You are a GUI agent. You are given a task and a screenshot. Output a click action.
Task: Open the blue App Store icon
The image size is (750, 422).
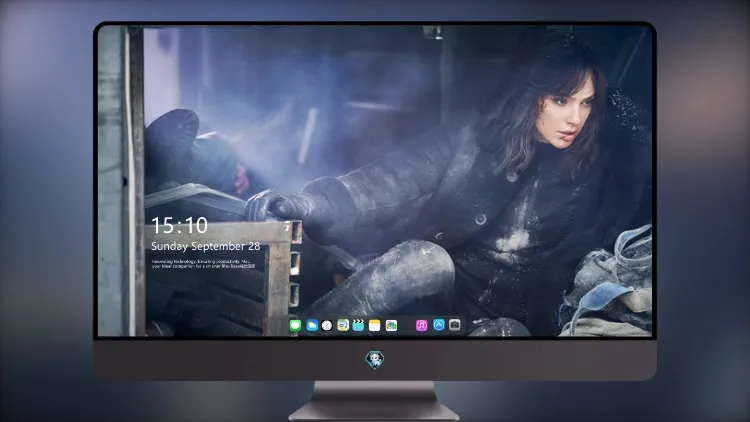click(439, 325)
